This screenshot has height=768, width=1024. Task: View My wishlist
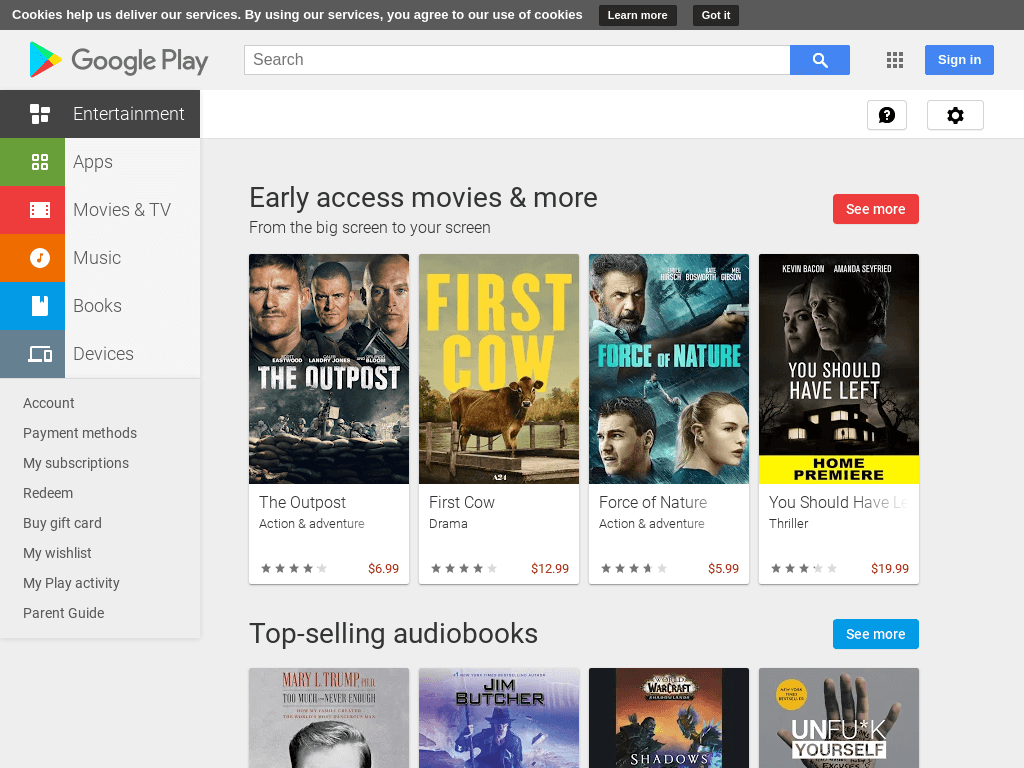click(57, 553)
